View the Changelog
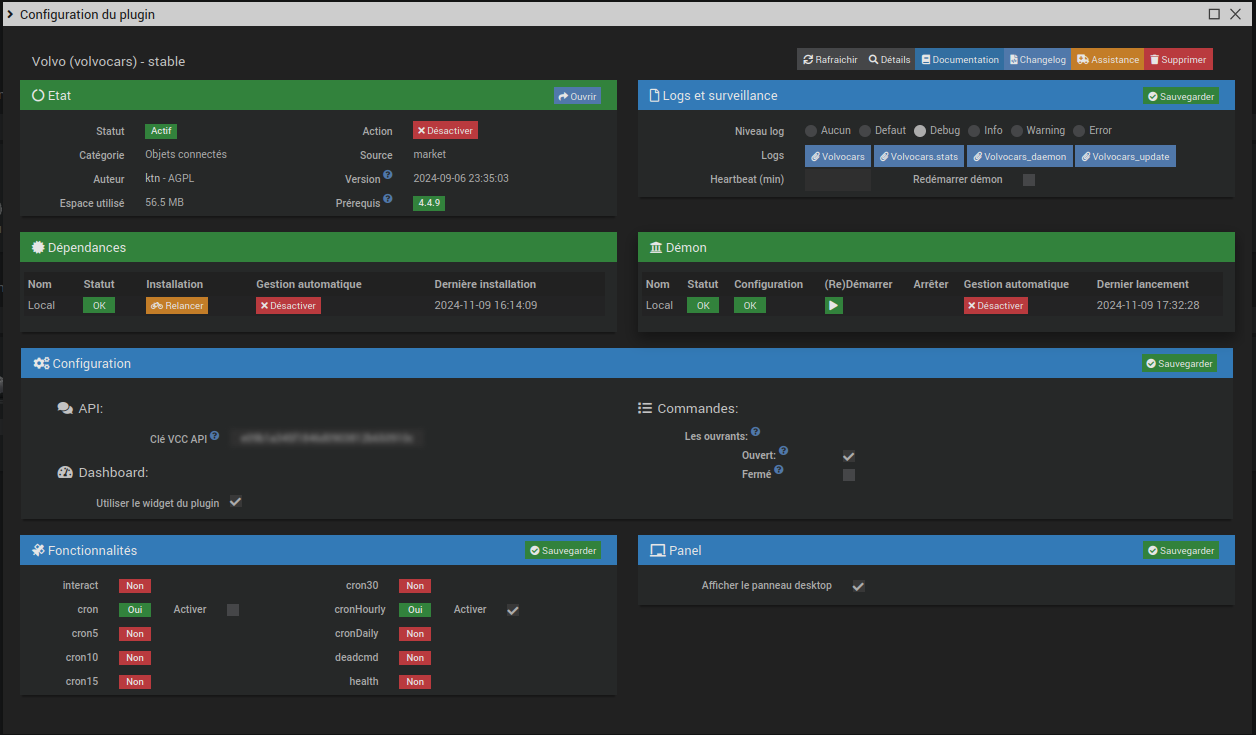Image resolution: width=1256 pixels, height=735 pixels. pos(1038,60)
